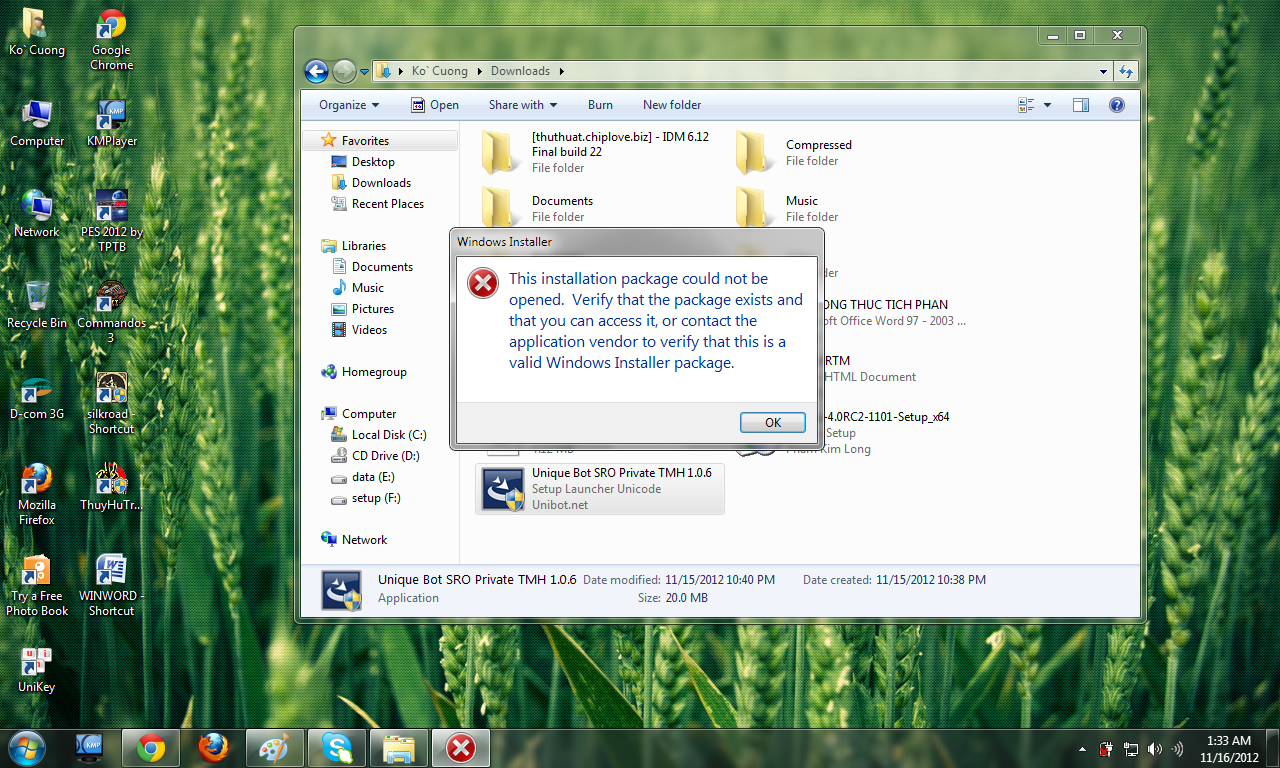
Task: Expand the change view options arrow
Action: tap(1047, 105)
